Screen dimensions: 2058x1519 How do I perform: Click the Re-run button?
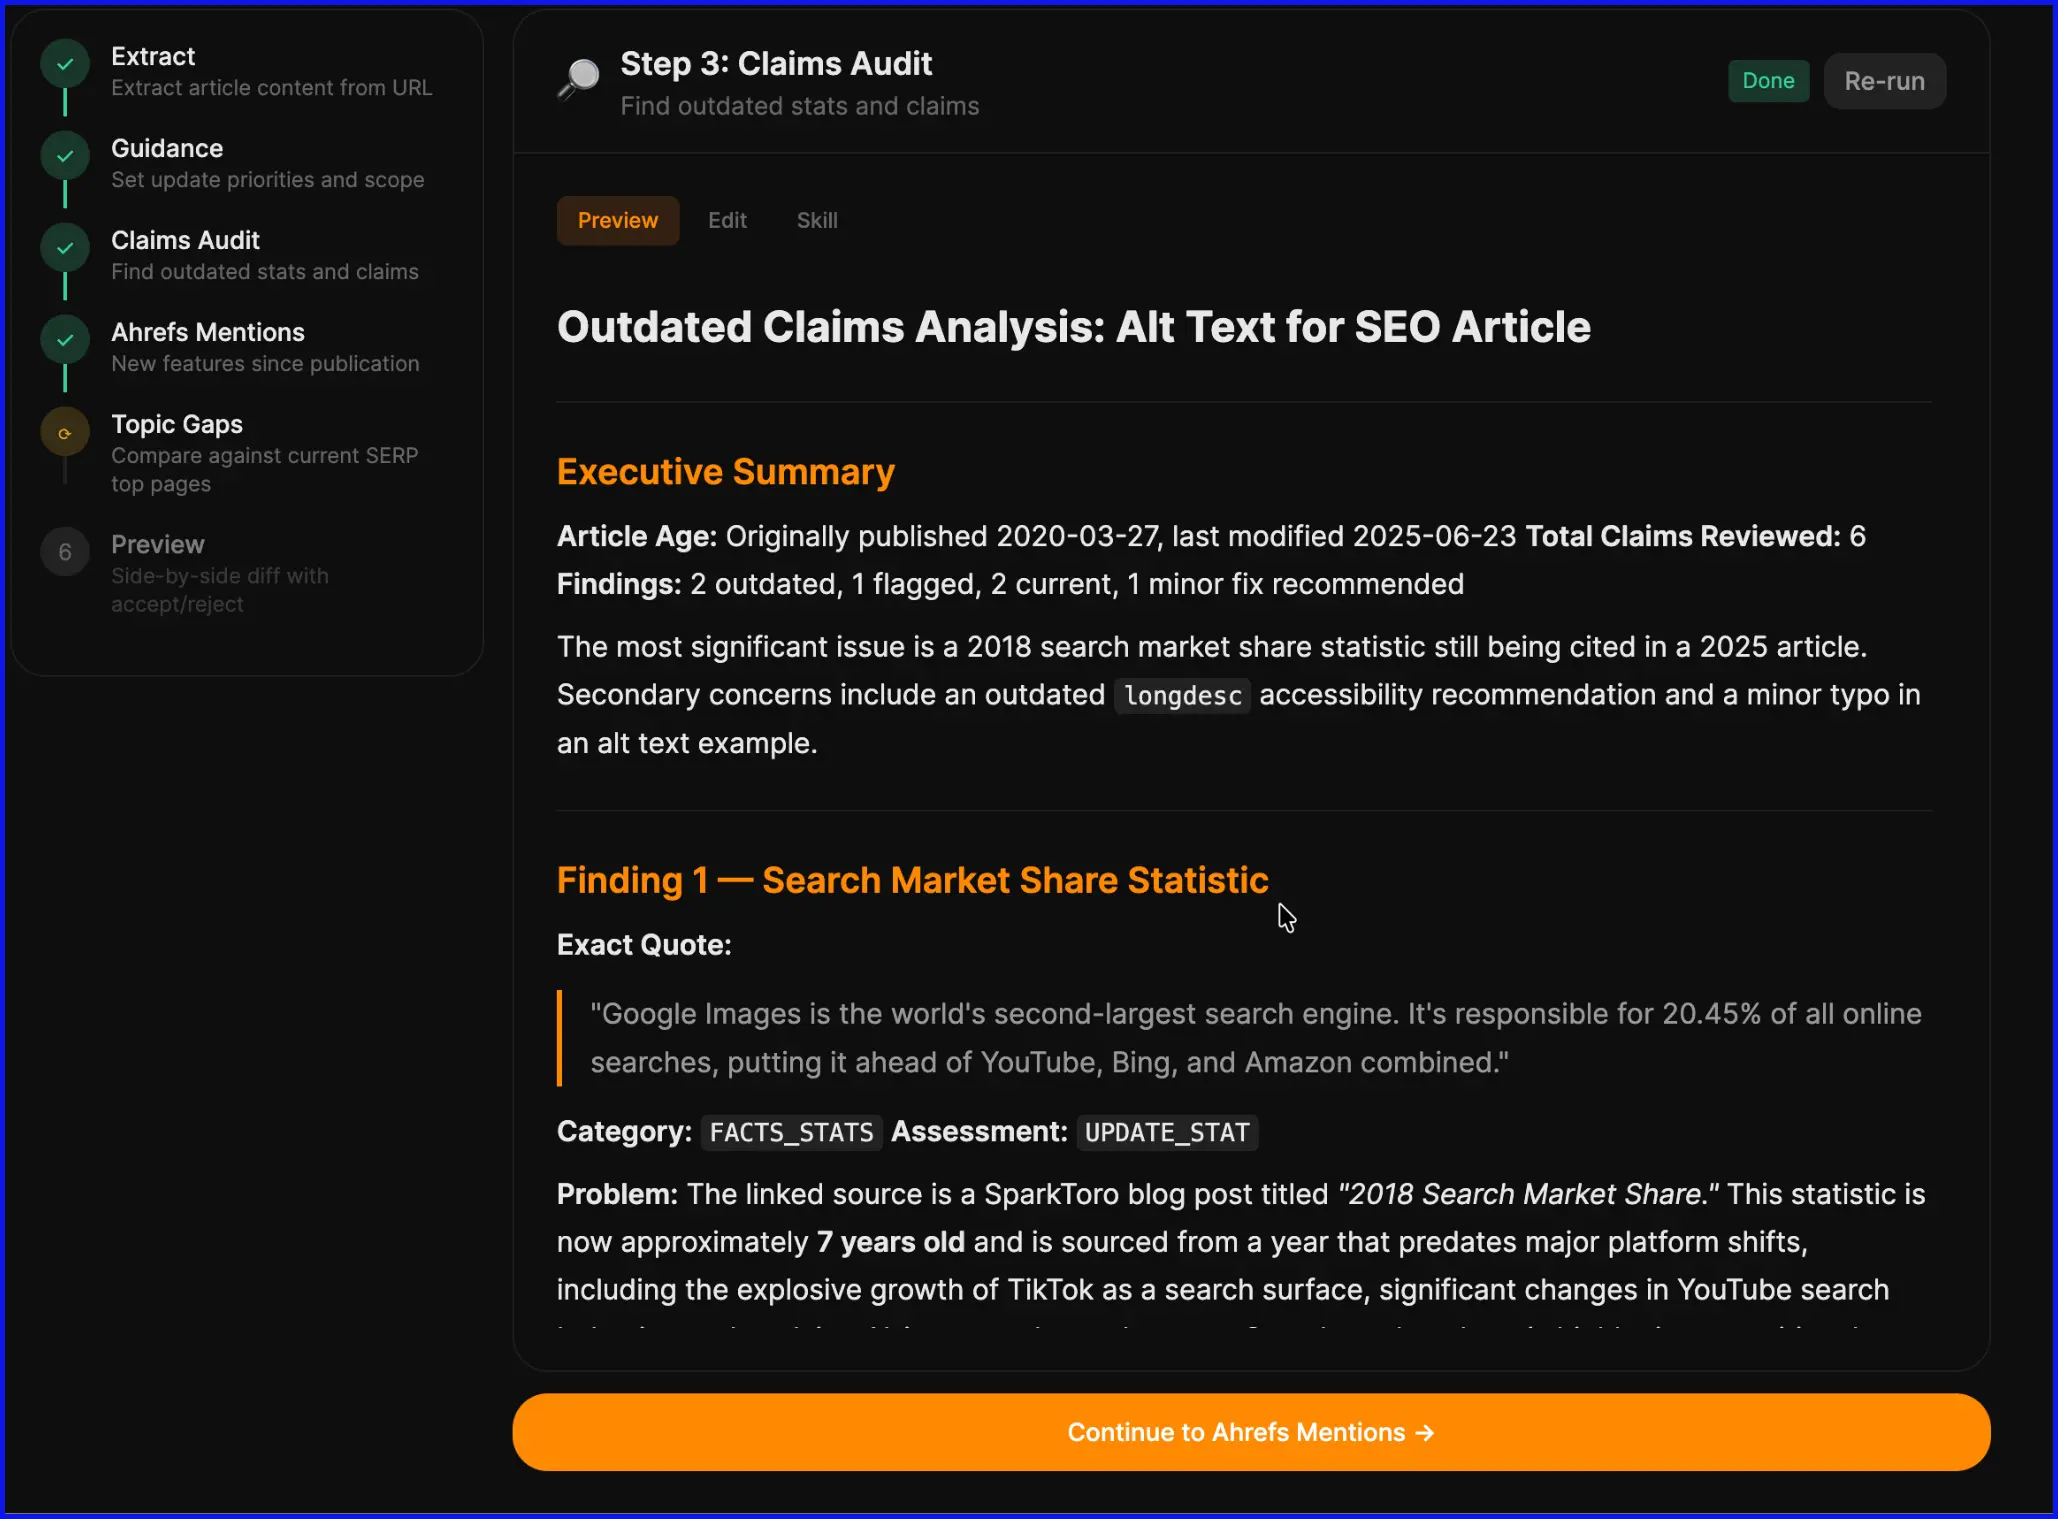1884,81
